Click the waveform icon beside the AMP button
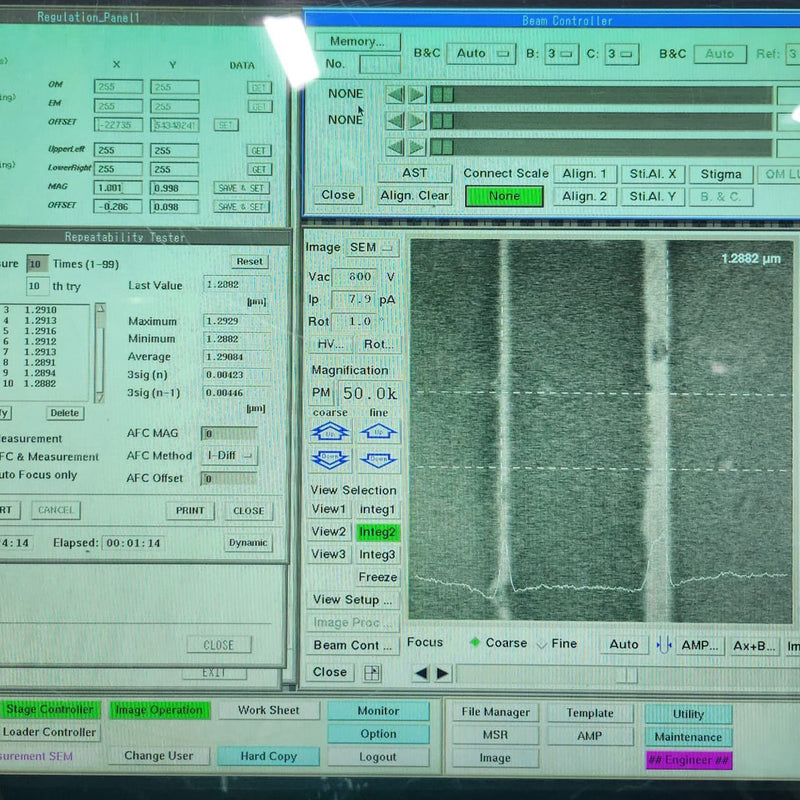 [x=664, y=645]
